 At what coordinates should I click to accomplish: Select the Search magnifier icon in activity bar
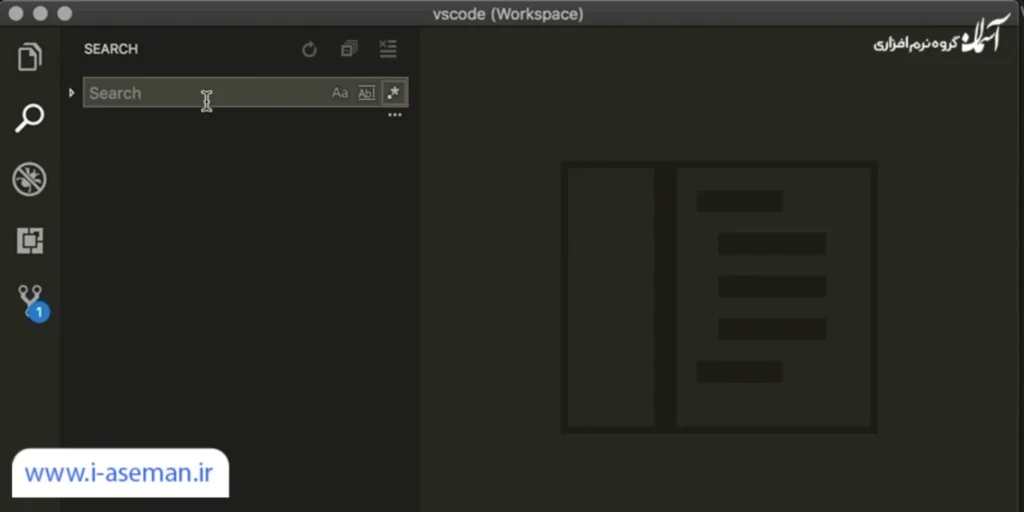click(x=31, y=118)
